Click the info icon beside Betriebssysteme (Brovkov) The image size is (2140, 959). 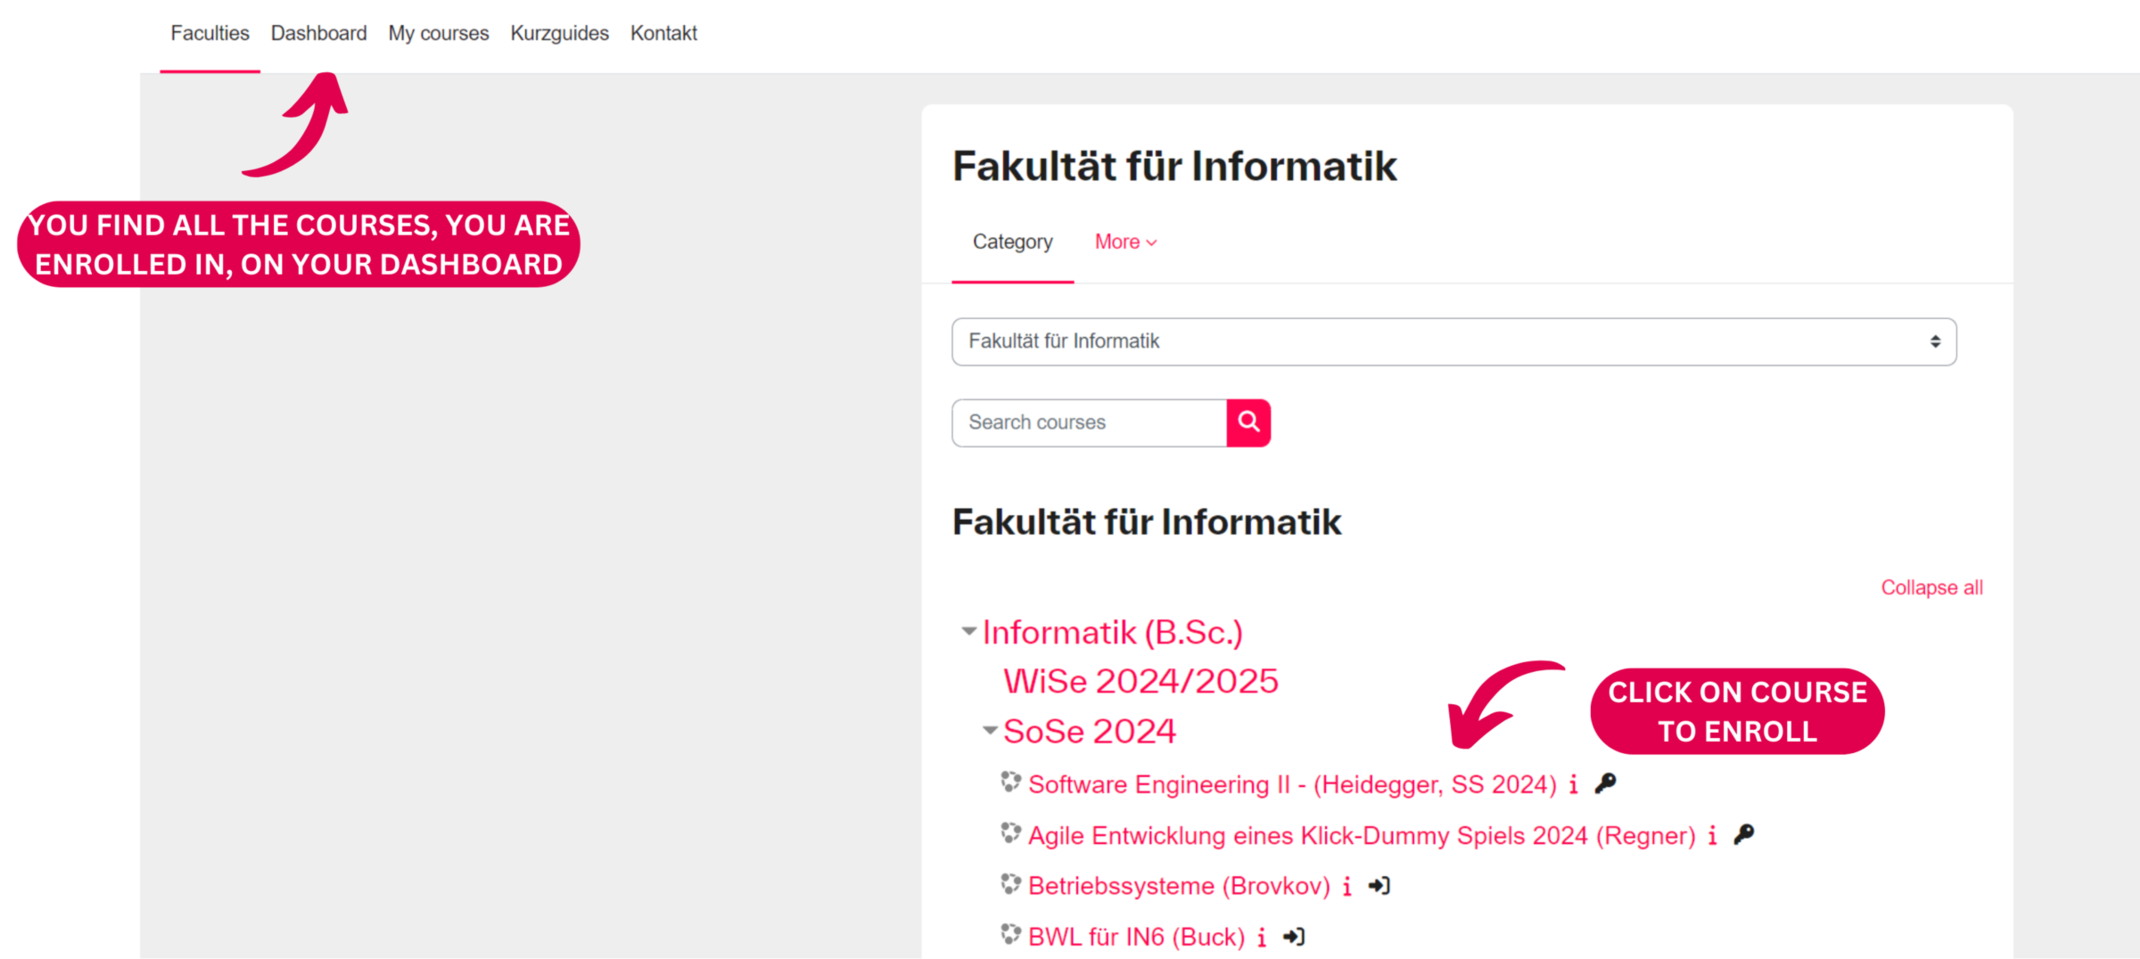(x=1346, y=887)
